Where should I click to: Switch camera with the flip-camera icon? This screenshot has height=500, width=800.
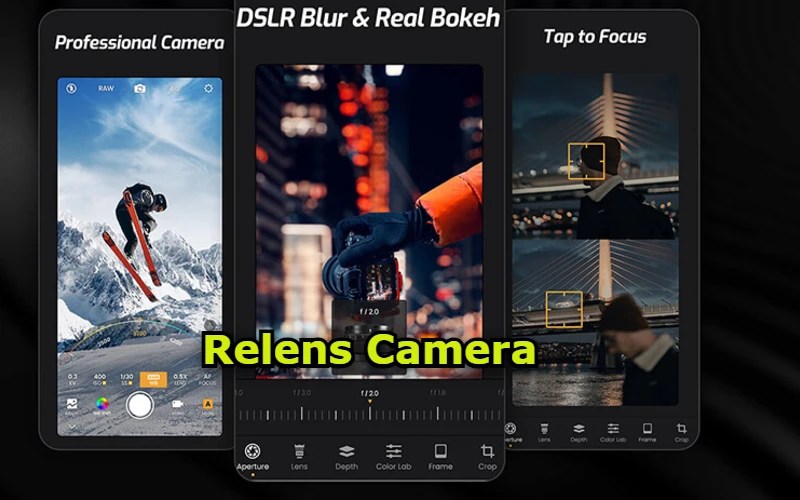click(x=140, y=88)
